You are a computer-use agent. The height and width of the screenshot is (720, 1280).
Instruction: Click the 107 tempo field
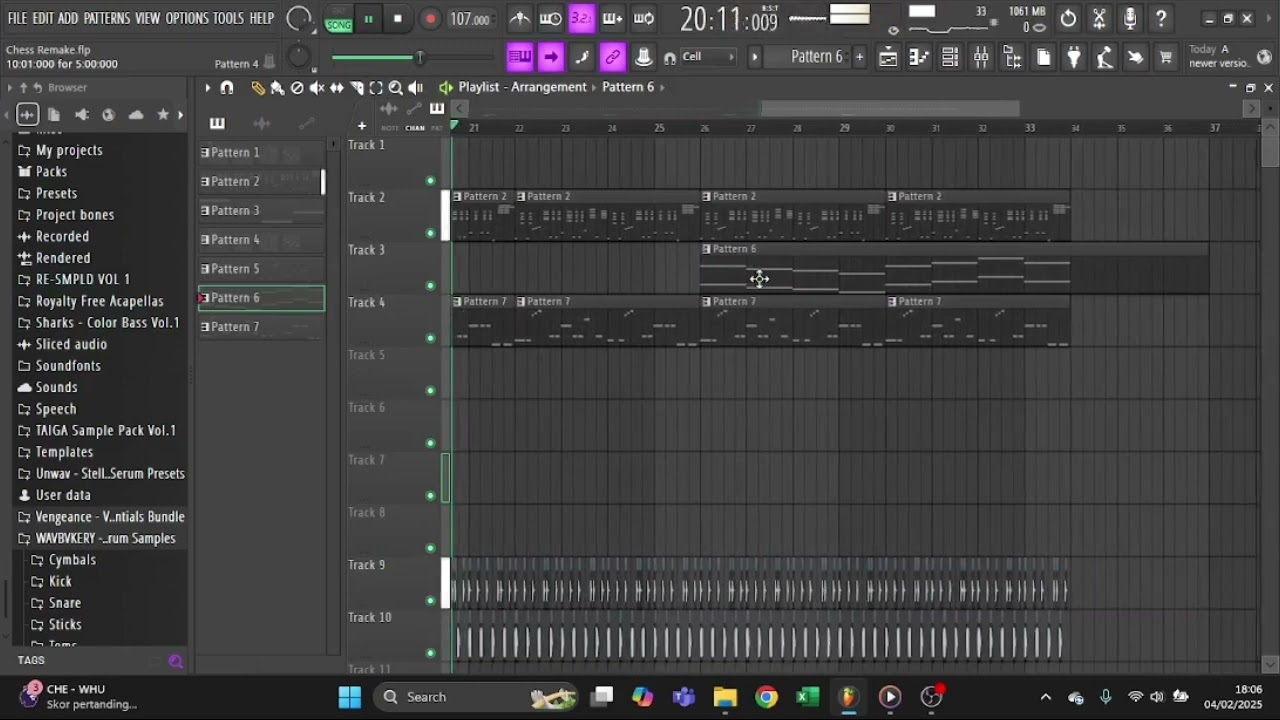click(x=471, y=19)
